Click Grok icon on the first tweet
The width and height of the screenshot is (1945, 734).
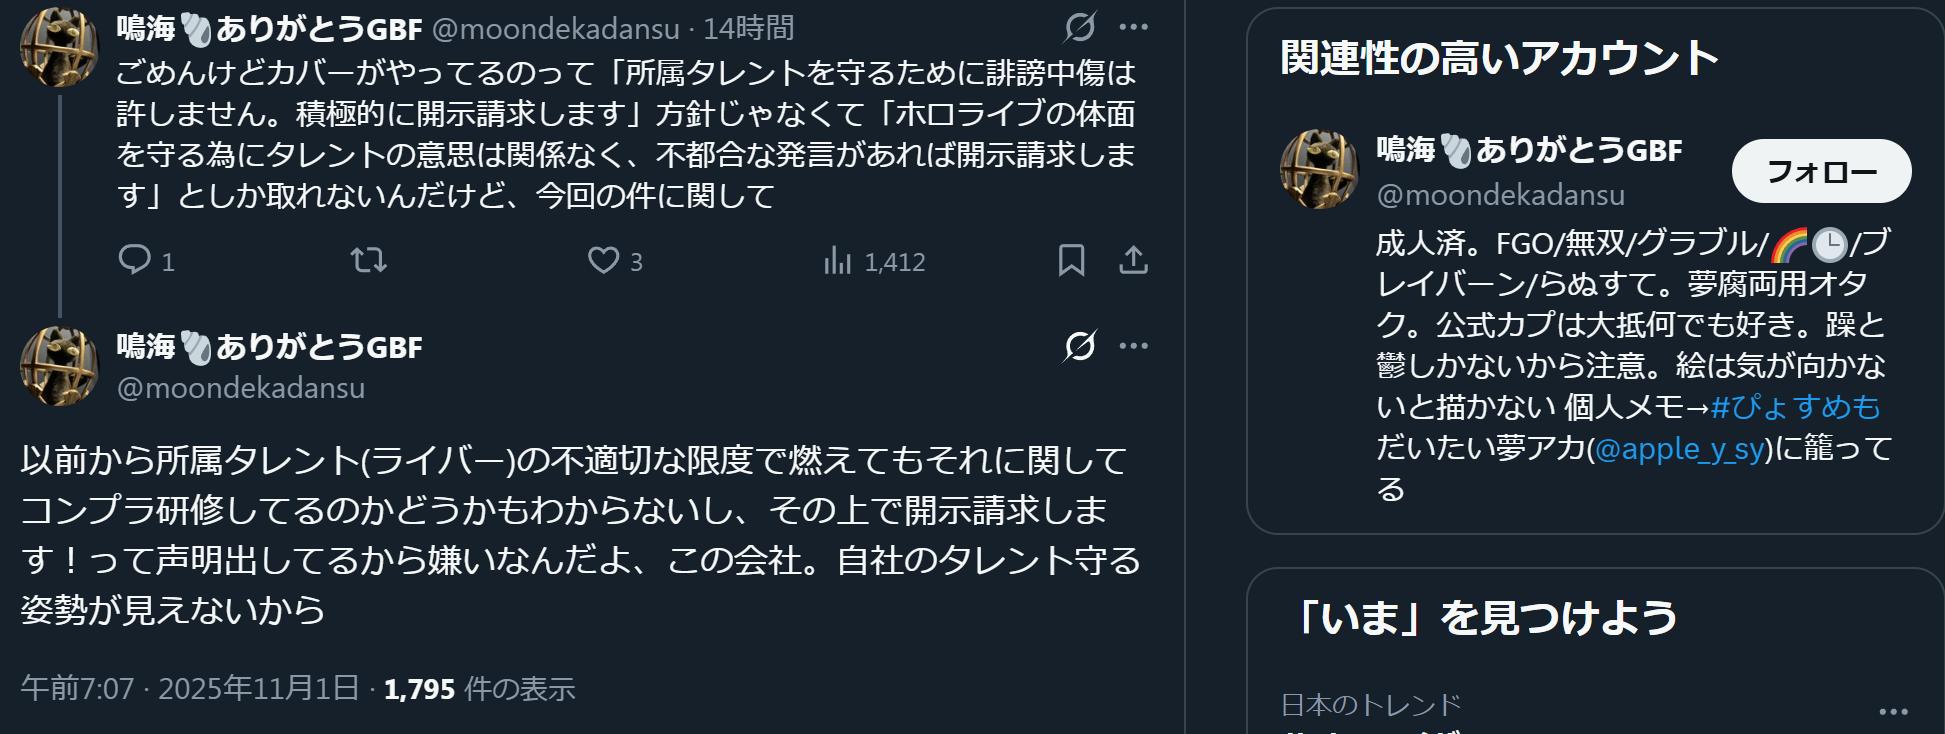[1080, 27]
